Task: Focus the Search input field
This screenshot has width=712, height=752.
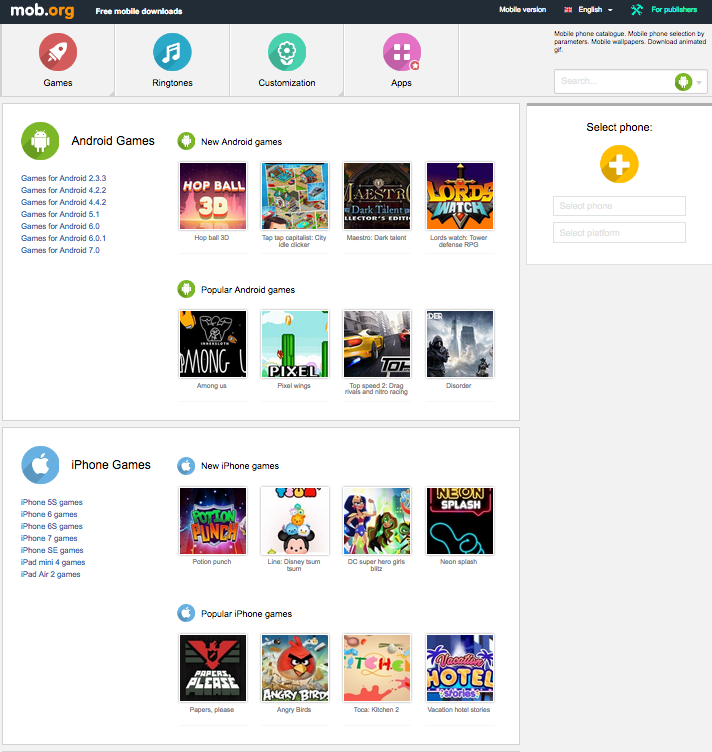Action: pos(614,81)
